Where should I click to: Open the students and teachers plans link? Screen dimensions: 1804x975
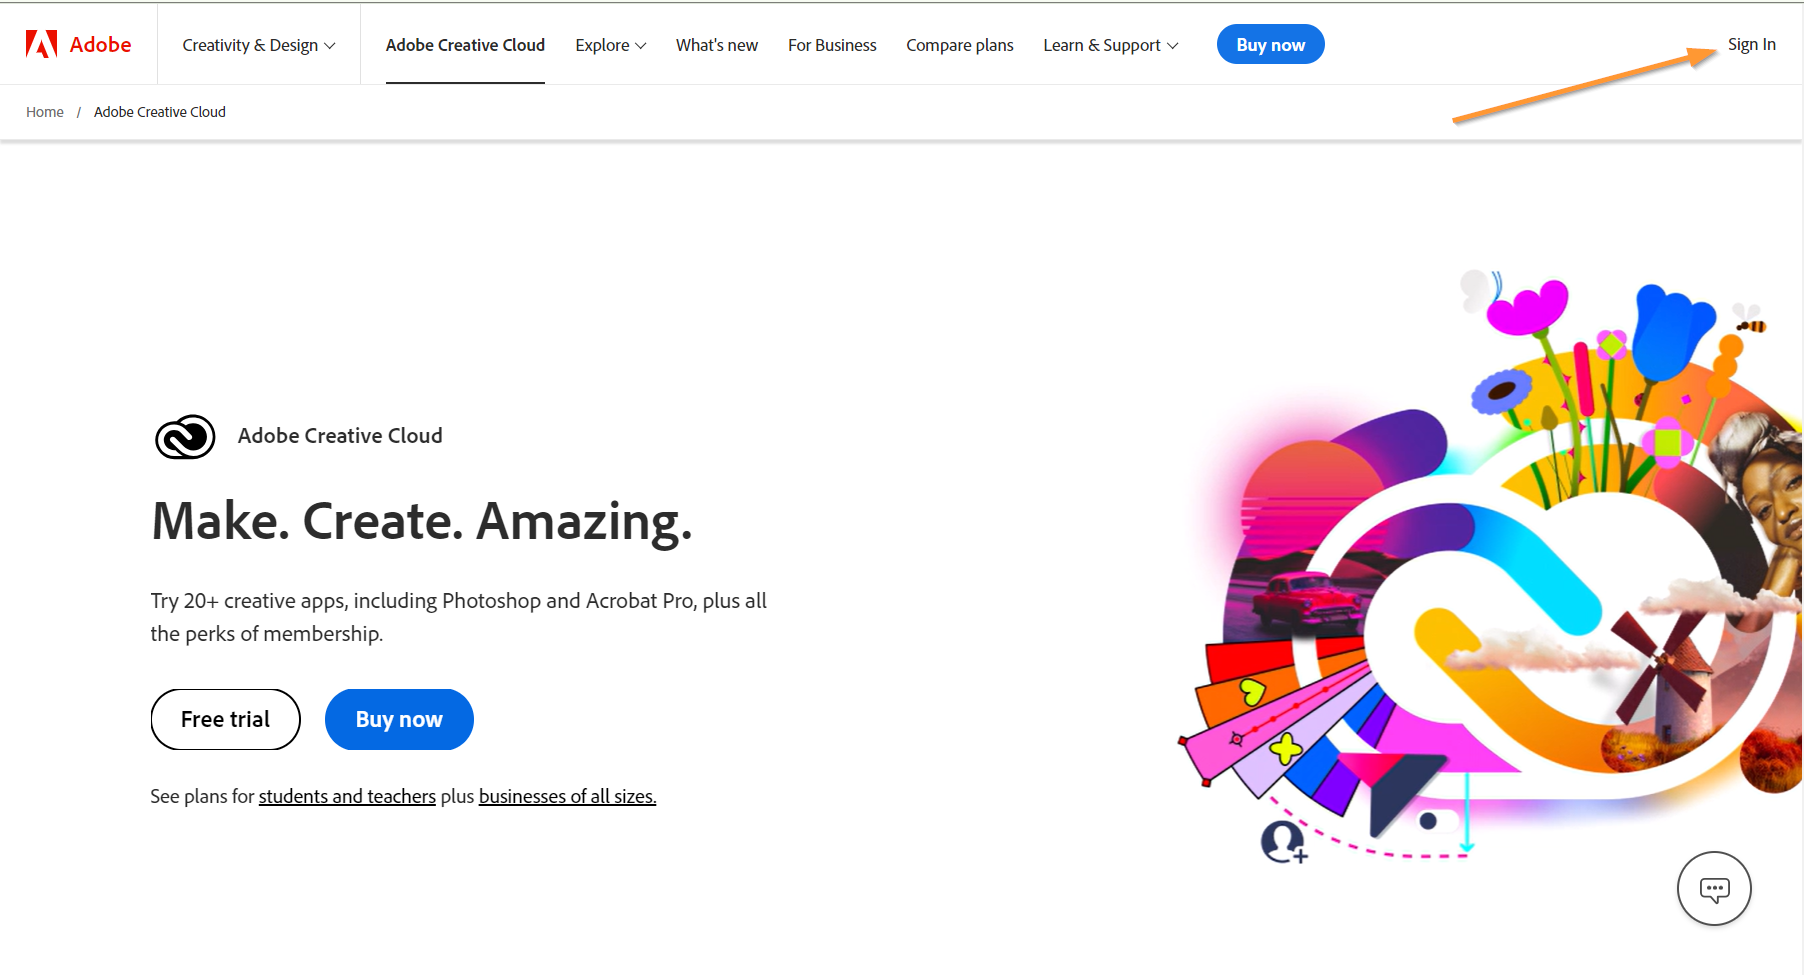click(x=347, y=796)
